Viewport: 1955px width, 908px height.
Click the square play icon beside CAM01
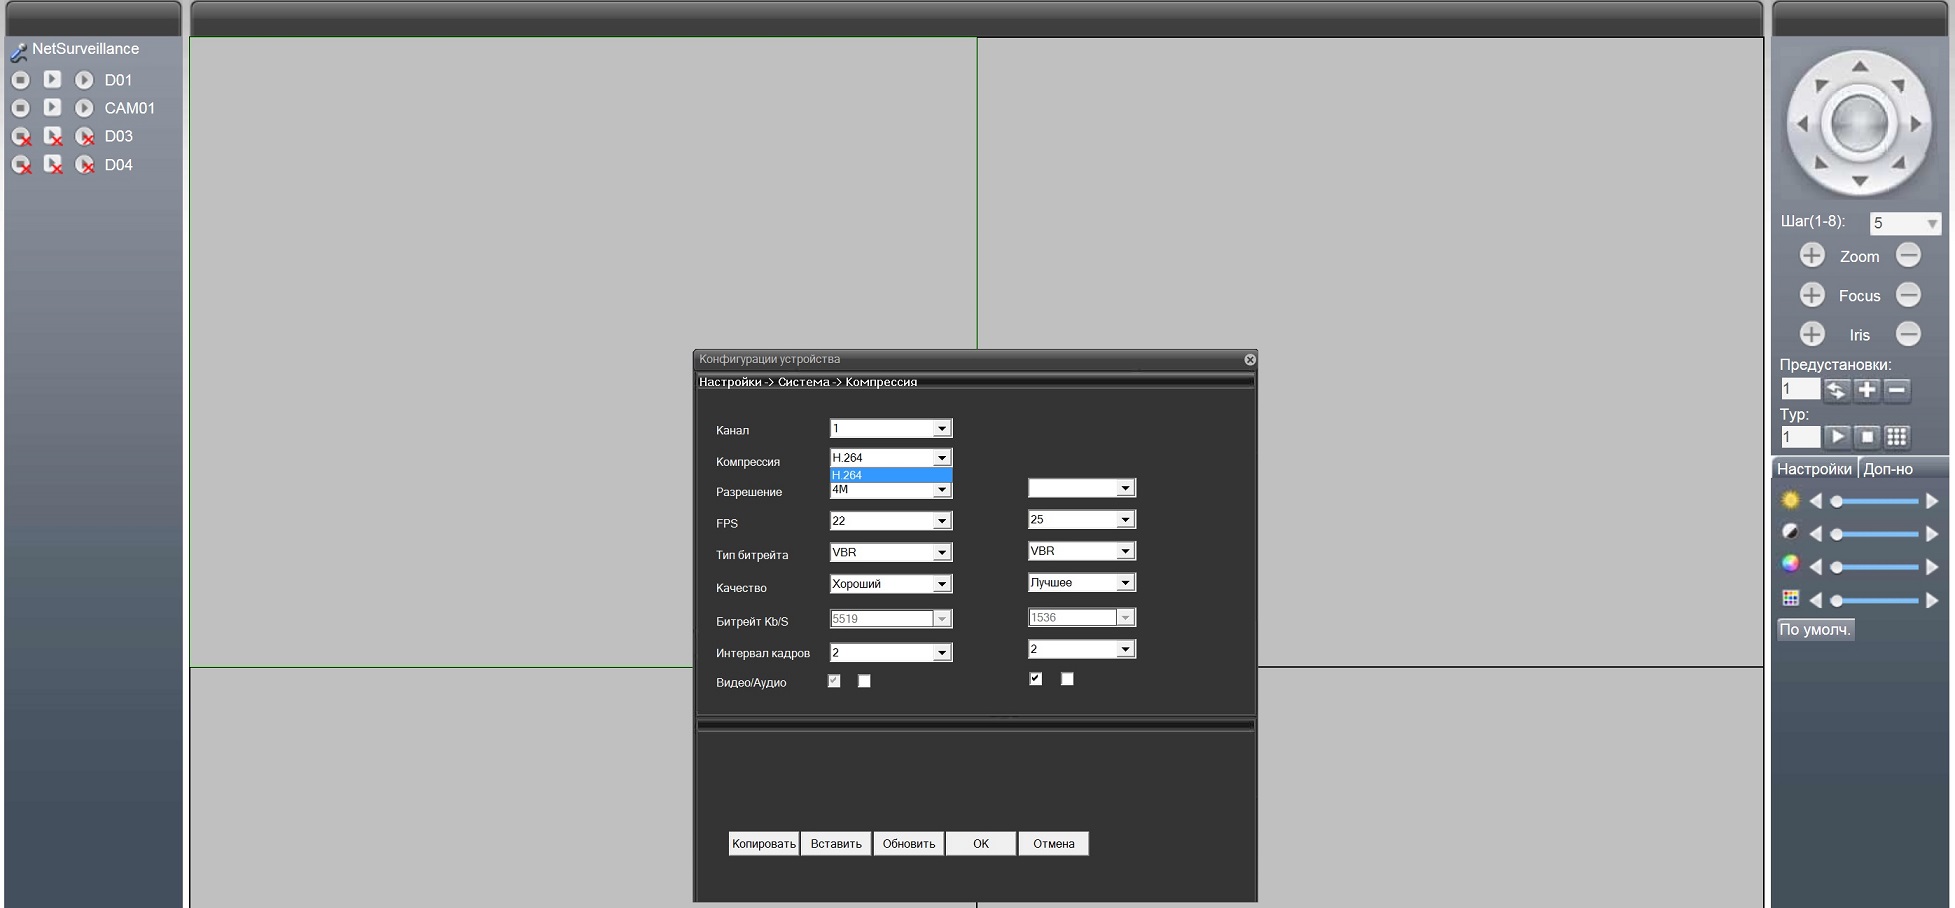[52, 107]
